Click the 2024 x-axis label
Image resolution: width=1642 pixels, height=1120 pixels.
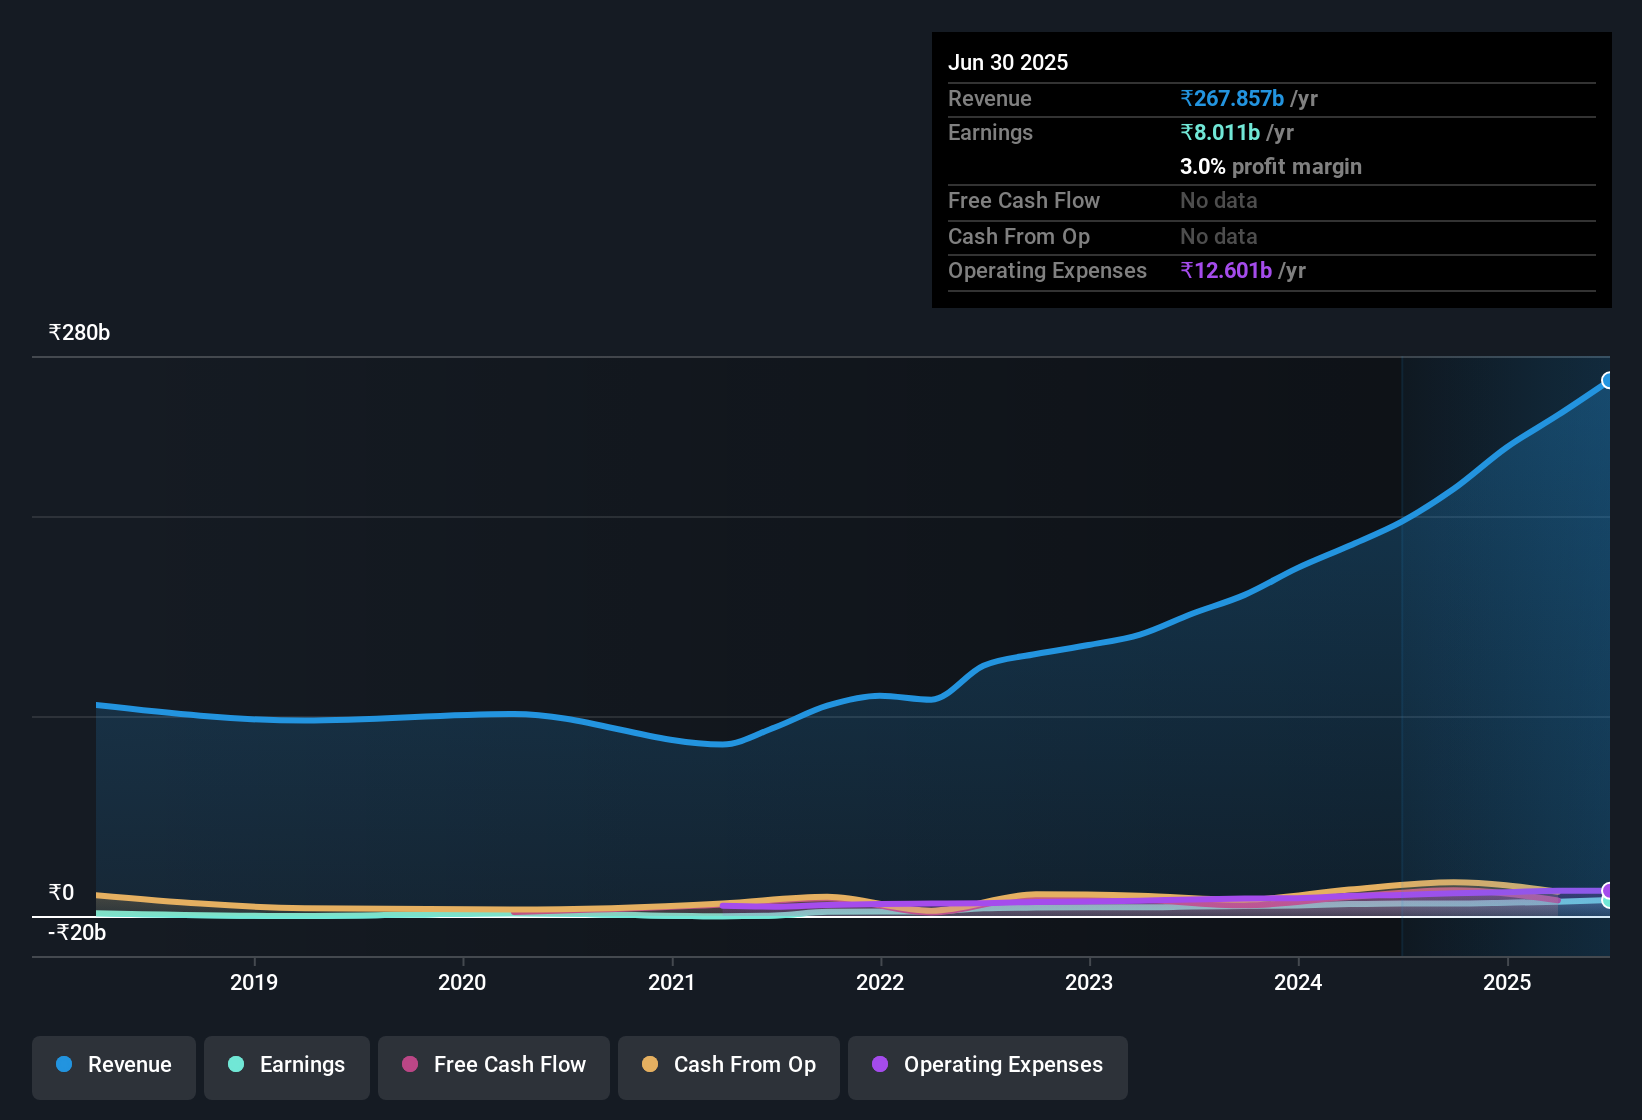click(x=1298, y=982)
